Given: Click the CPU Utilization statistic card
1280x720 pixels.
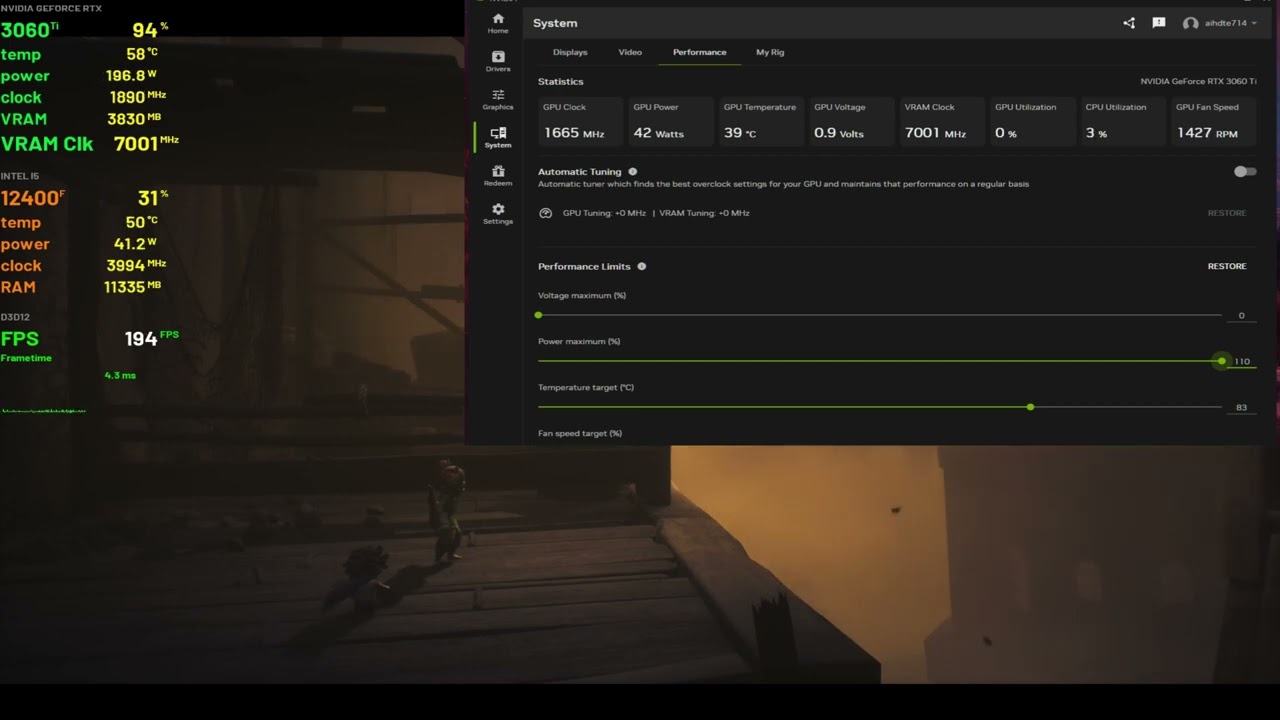Looking at the screenshot, I should [1123, 121].
